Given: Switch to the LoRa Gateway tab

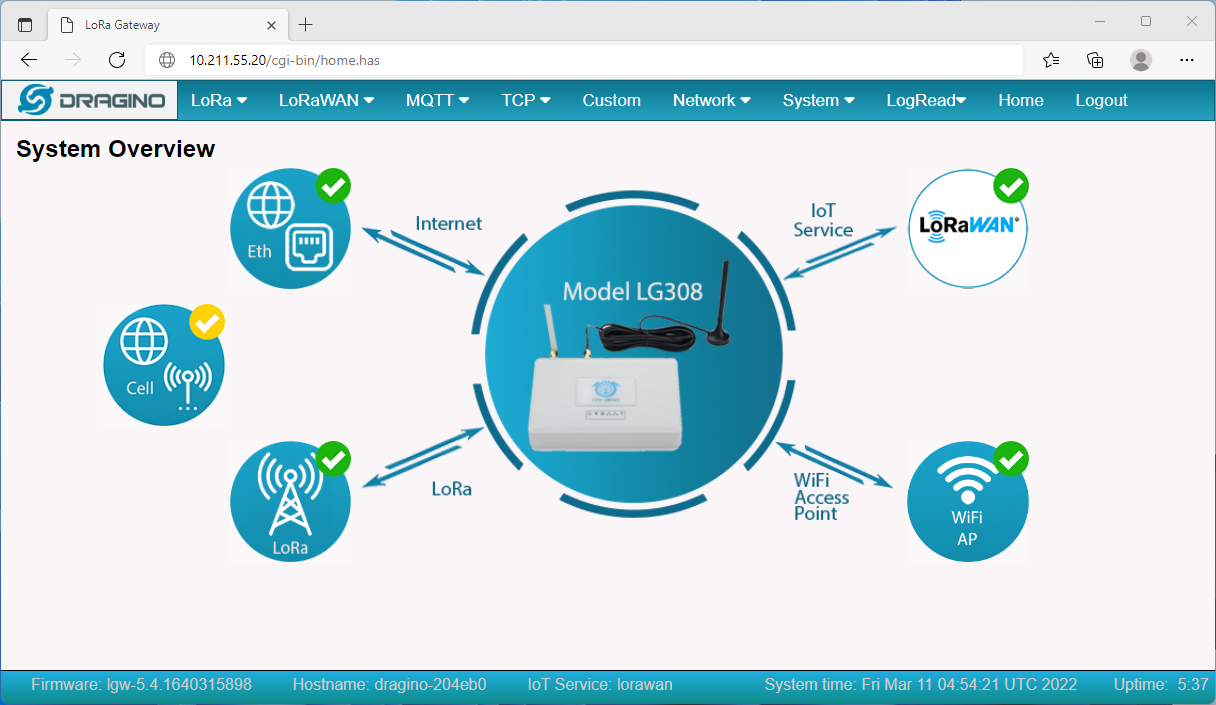Looking at the screenshot, I should (168, 25).
